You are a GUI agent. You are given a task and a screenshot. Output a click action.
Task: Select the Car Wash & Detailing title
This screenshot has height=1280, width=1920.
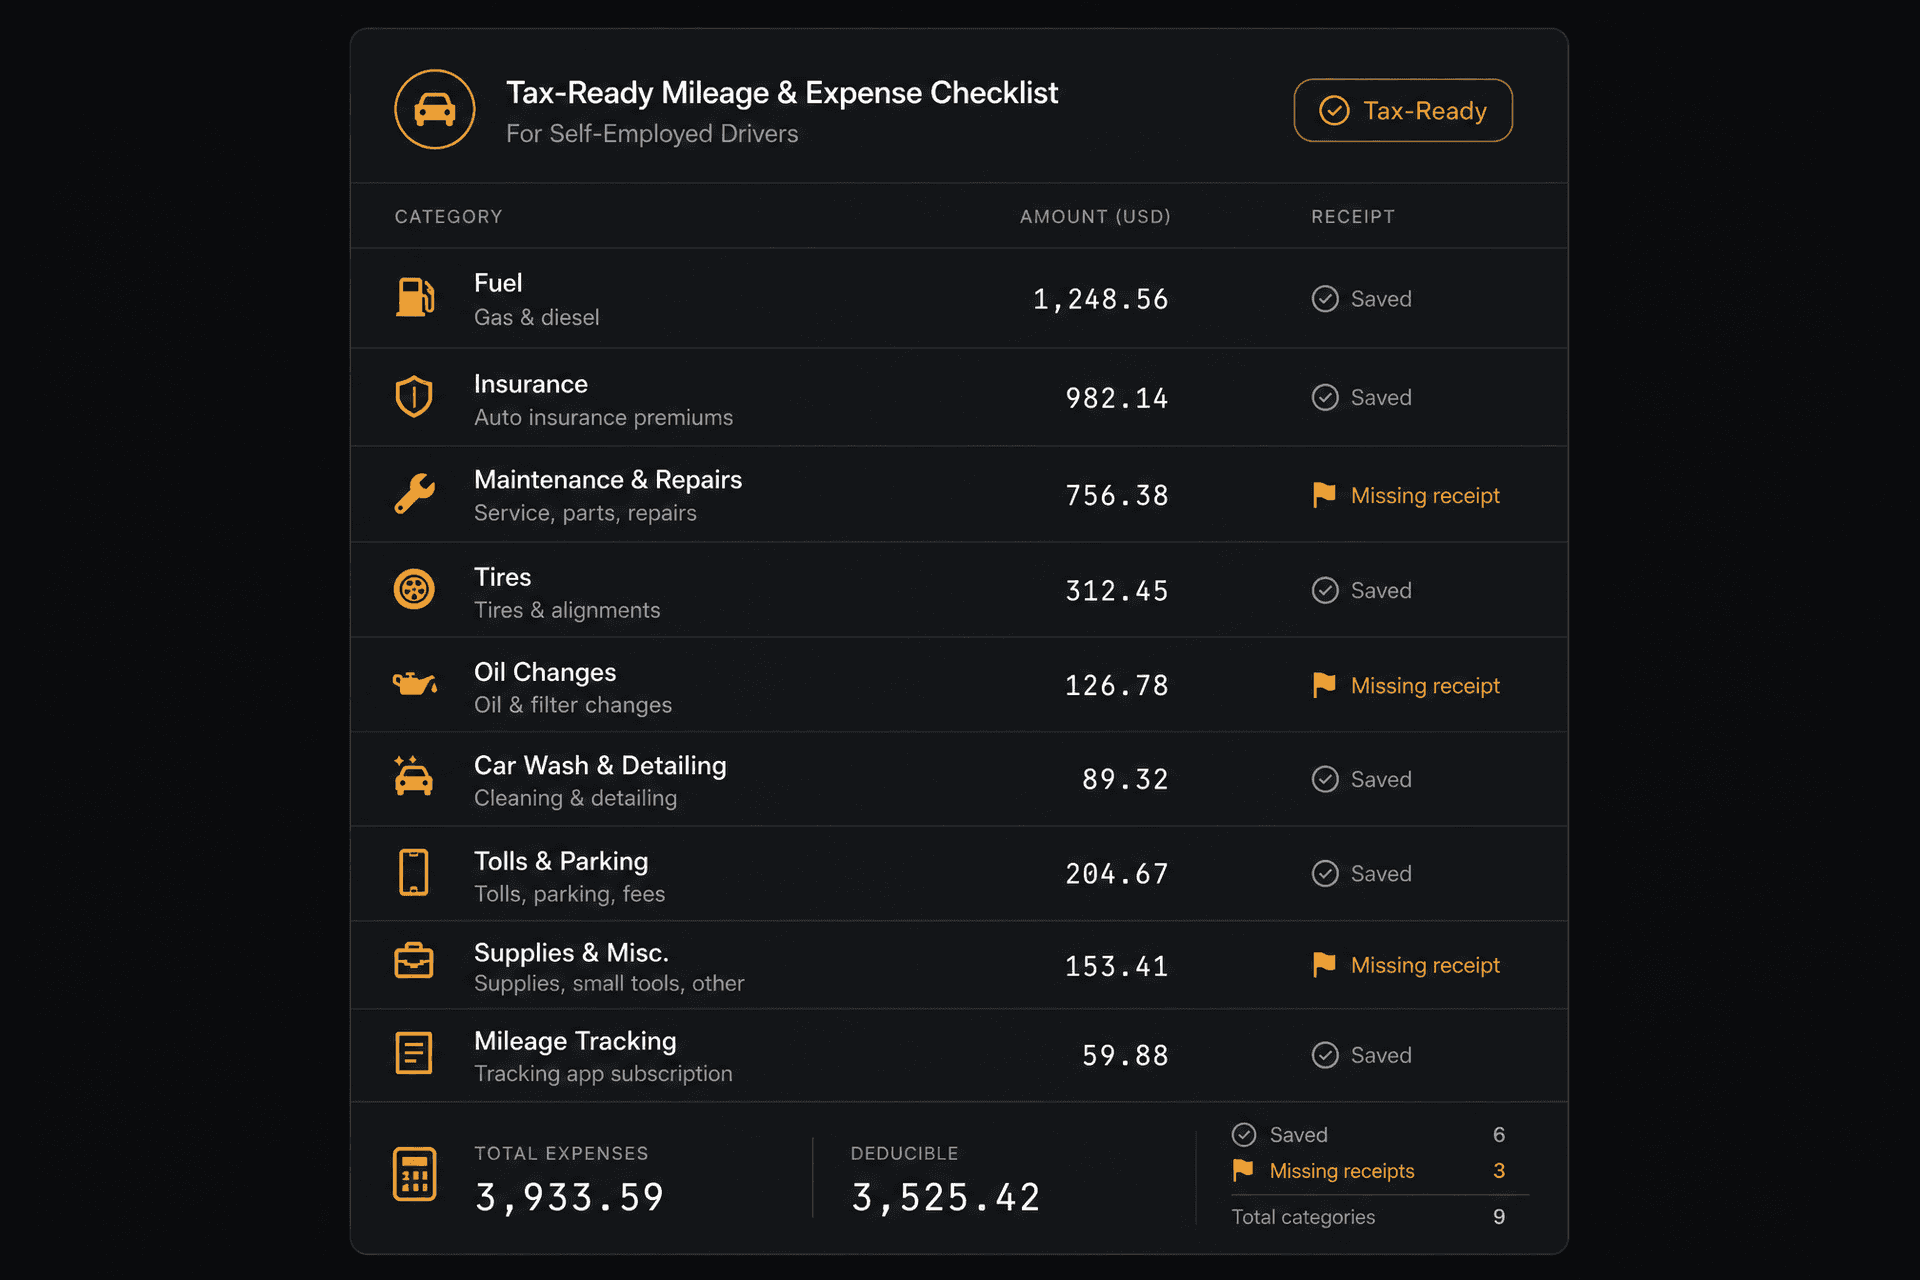pyautogui.click(x=600, y=766)
